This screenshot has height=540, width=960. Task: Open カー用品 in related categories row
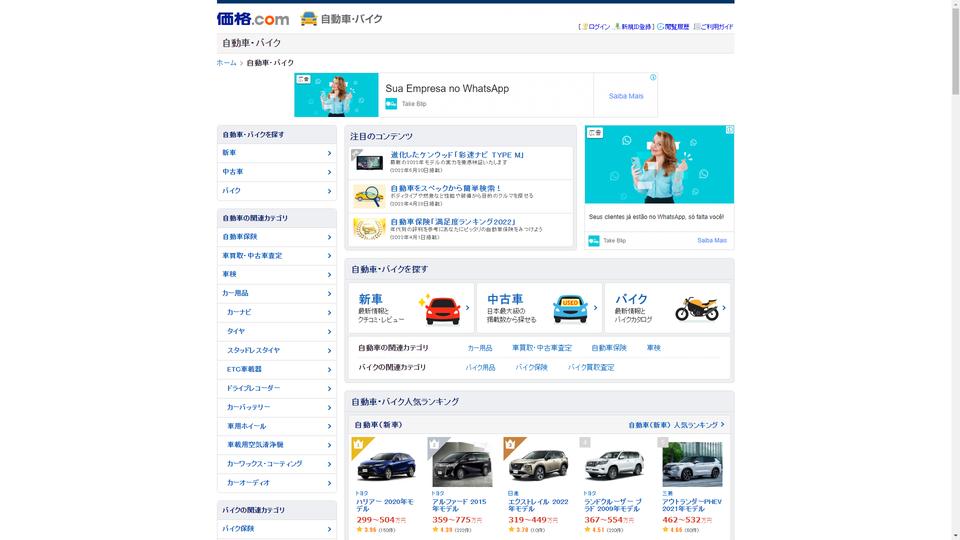click(479, 348)
